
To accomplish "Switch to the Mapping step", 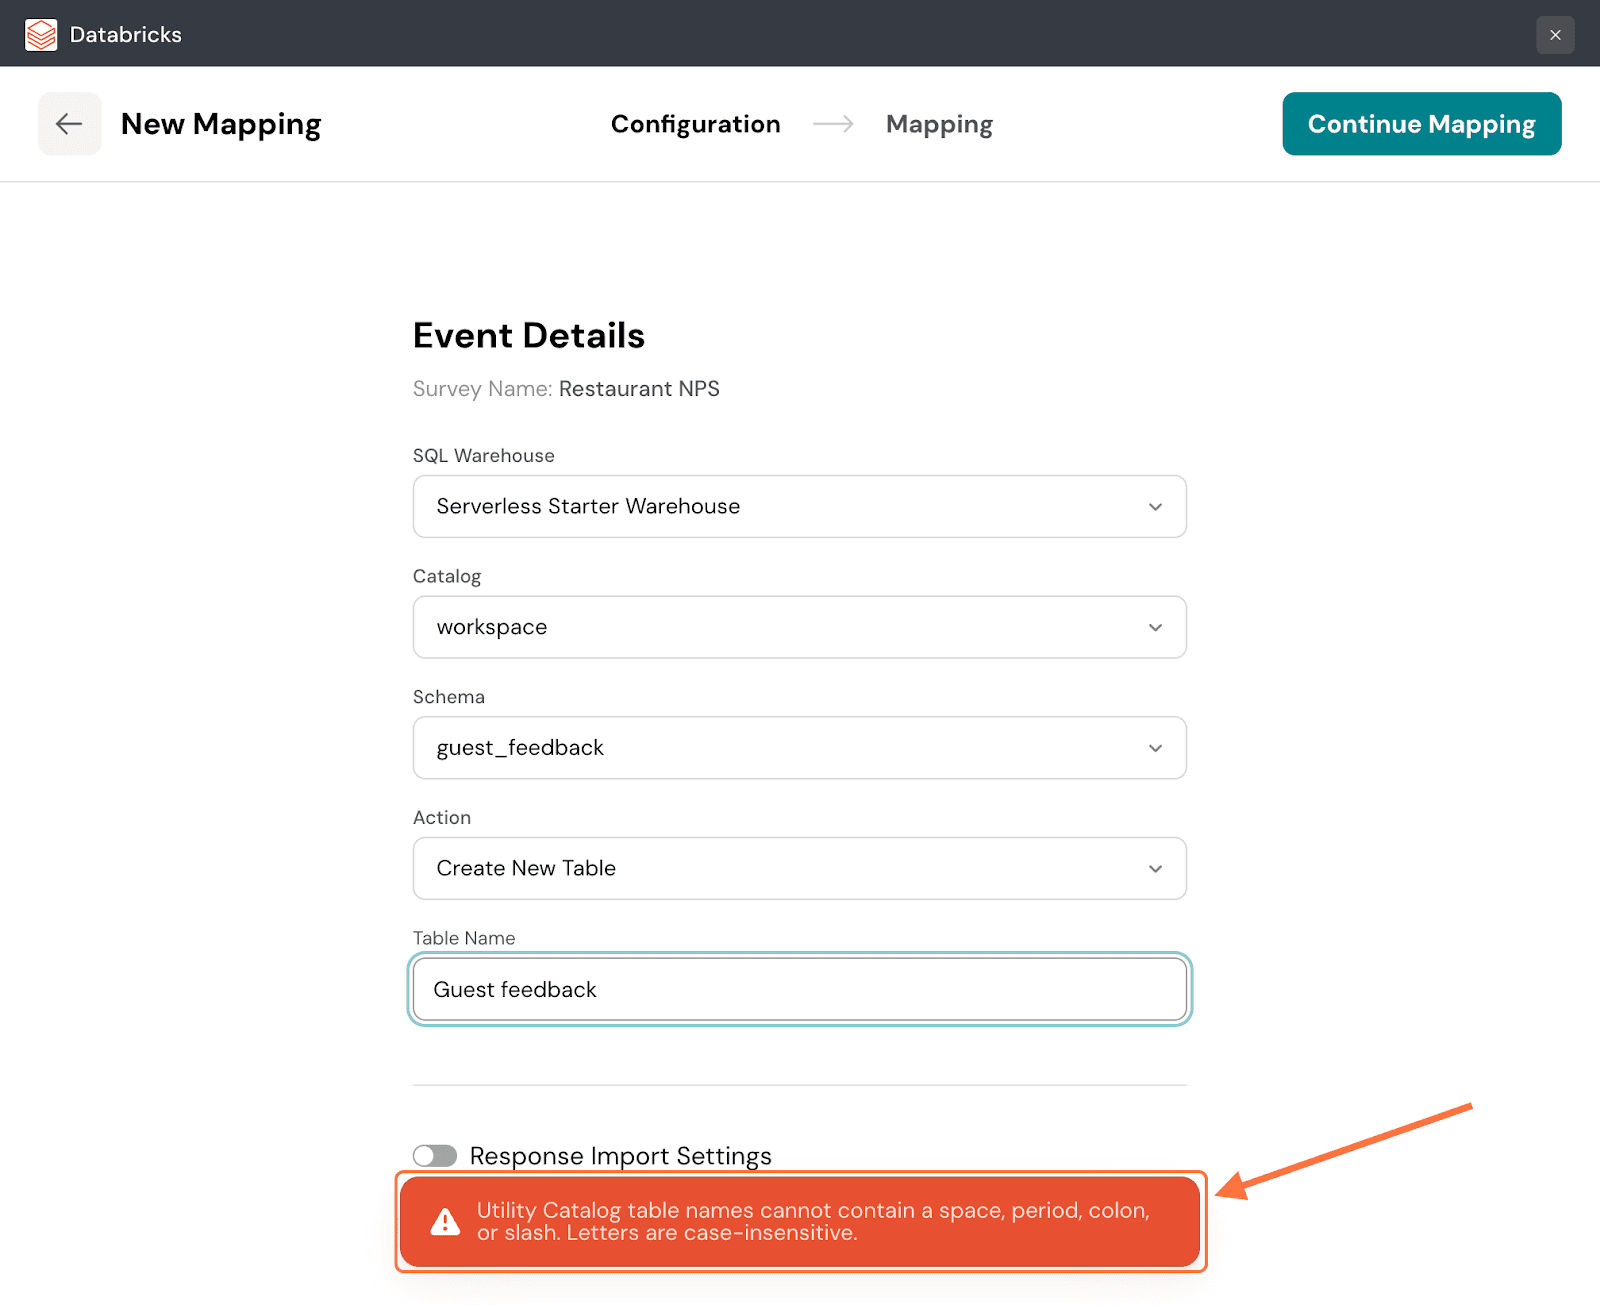I will pos(939,124).
